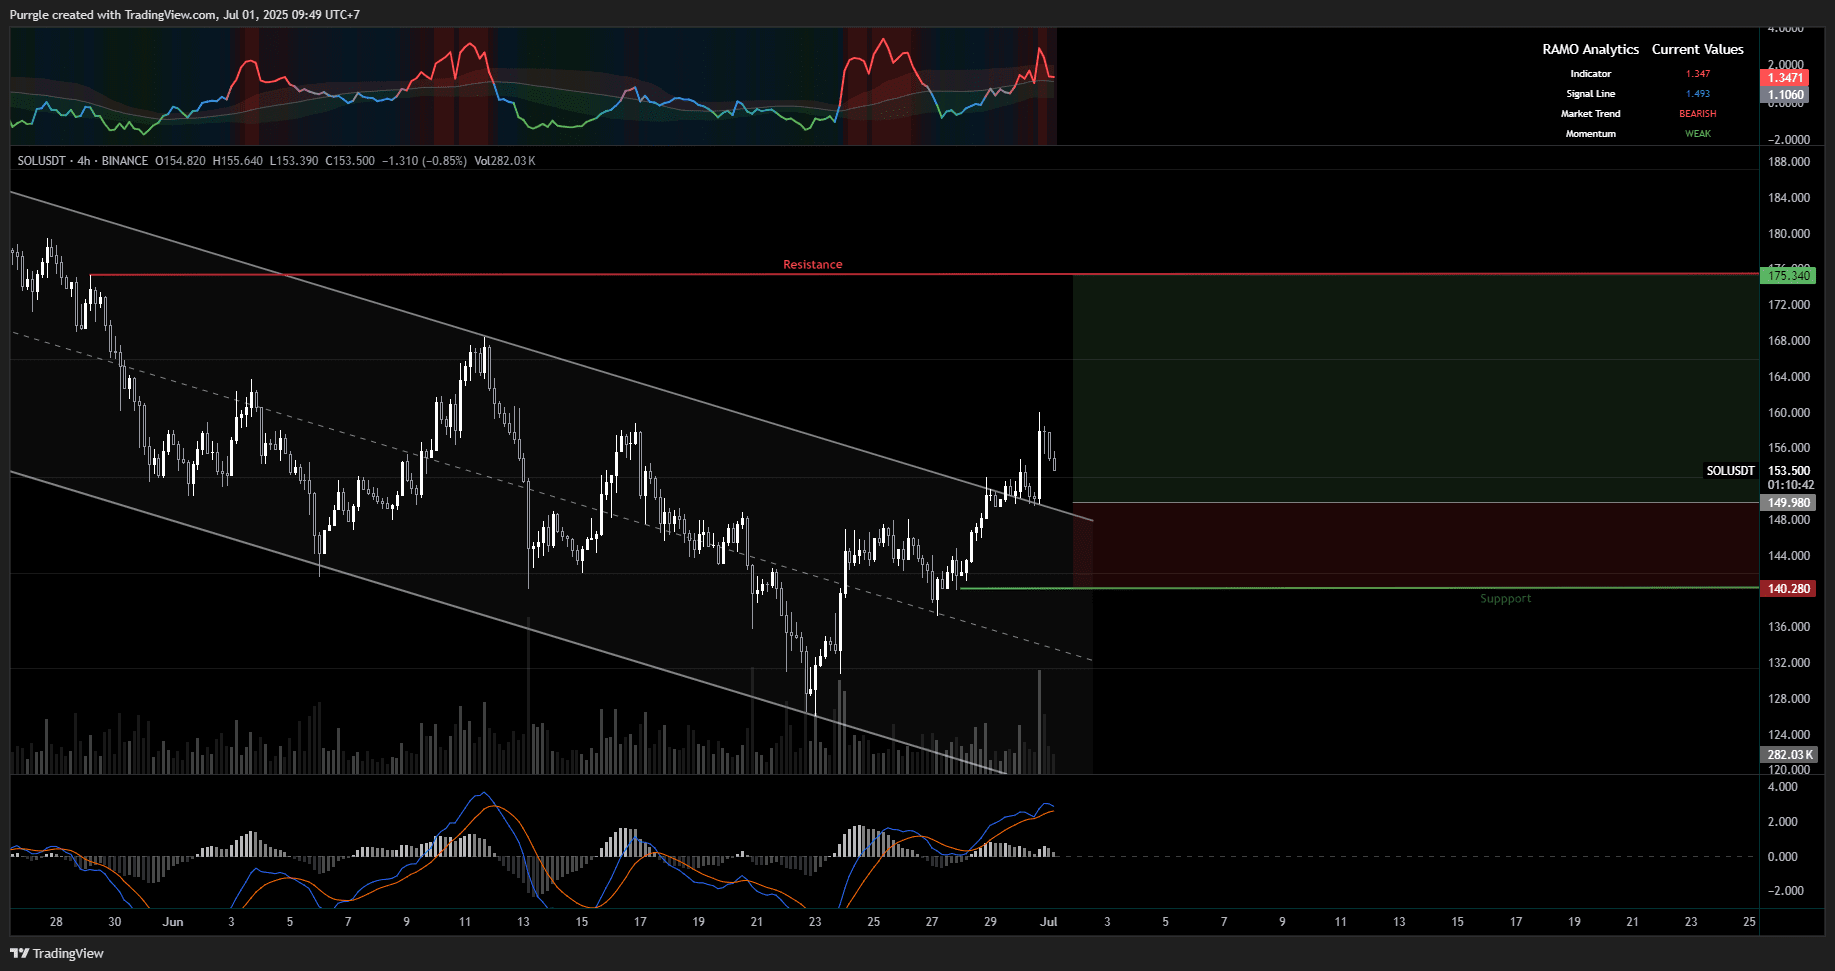Click the change value −1.310 (−0.85%)
The image size is (1835, 971).
pos(424,161)
